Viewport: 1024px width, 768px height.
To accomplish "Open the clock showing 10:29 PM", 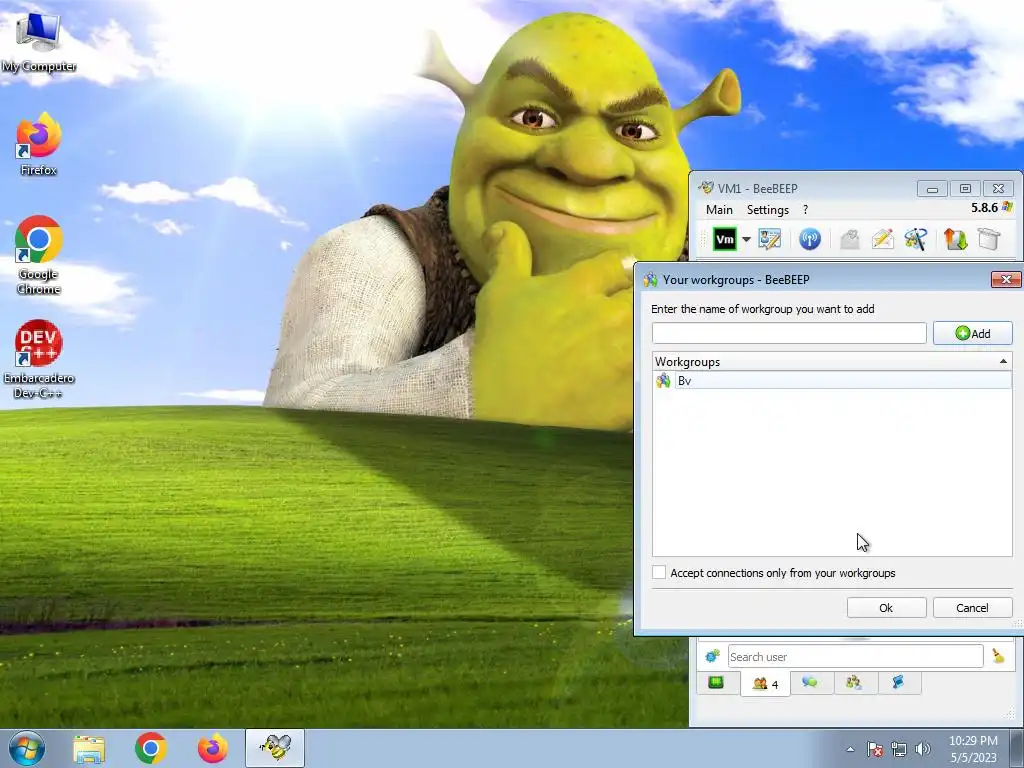I will pyautogui.click(x=973, y=749).
